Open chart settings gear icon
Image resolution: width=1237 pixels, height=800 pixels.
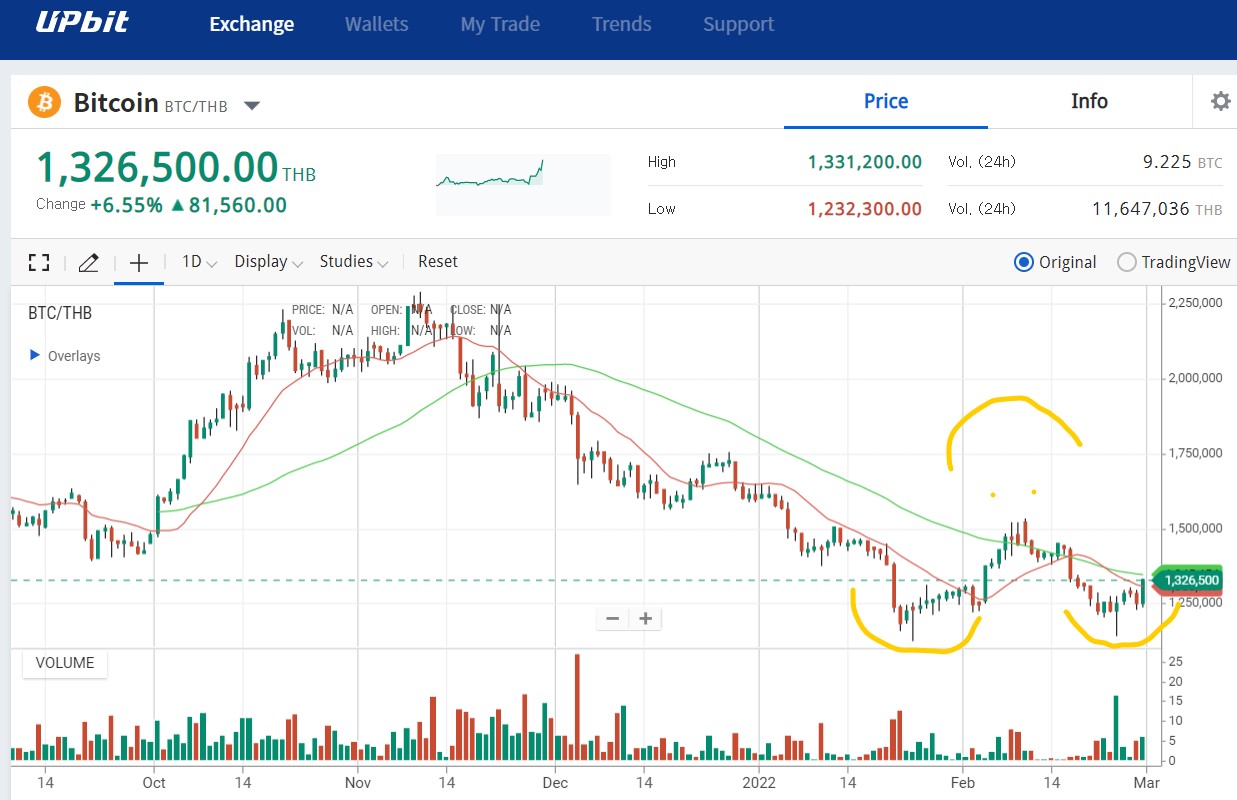[x=1220, y=101]
